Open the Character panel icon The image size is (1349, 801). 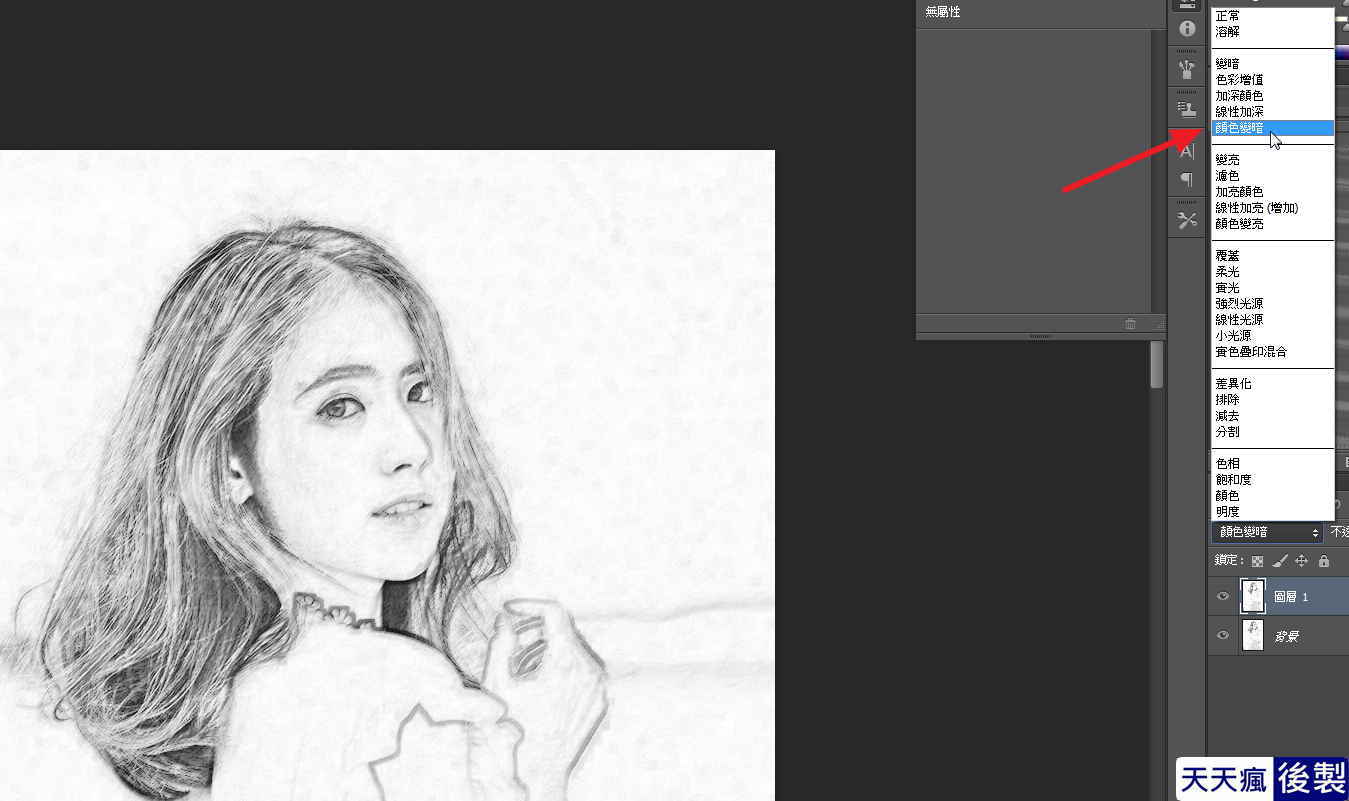1187,151
